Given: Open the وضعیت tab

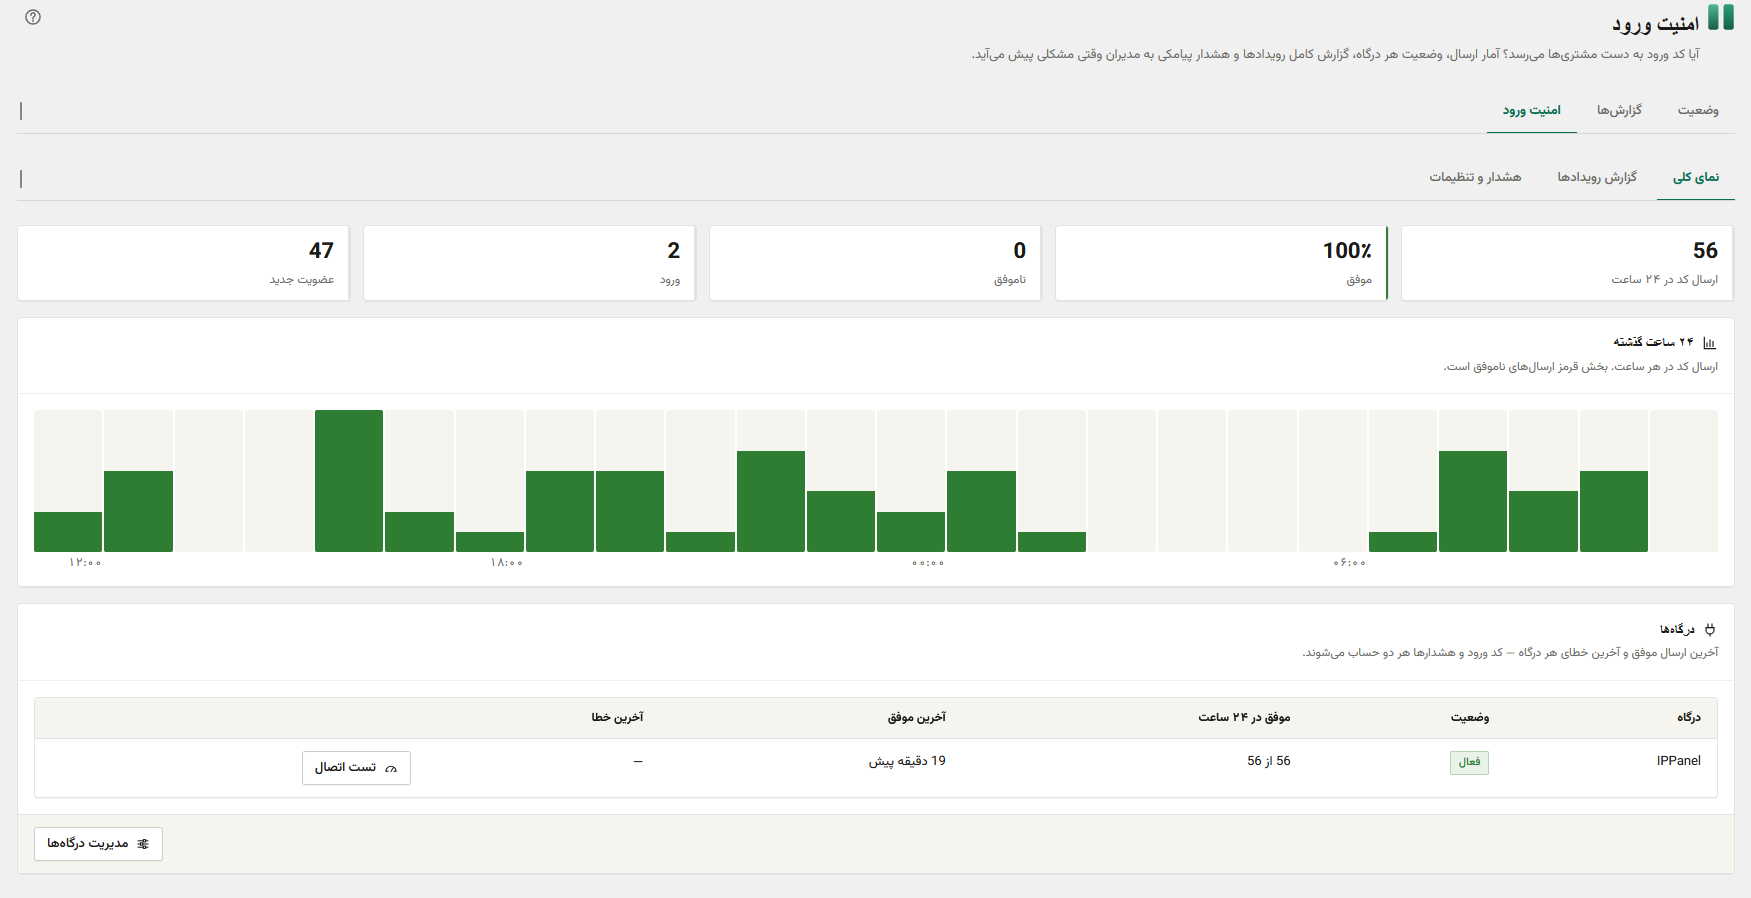Looking at the screenshot, I should (x=1698, y=110).
